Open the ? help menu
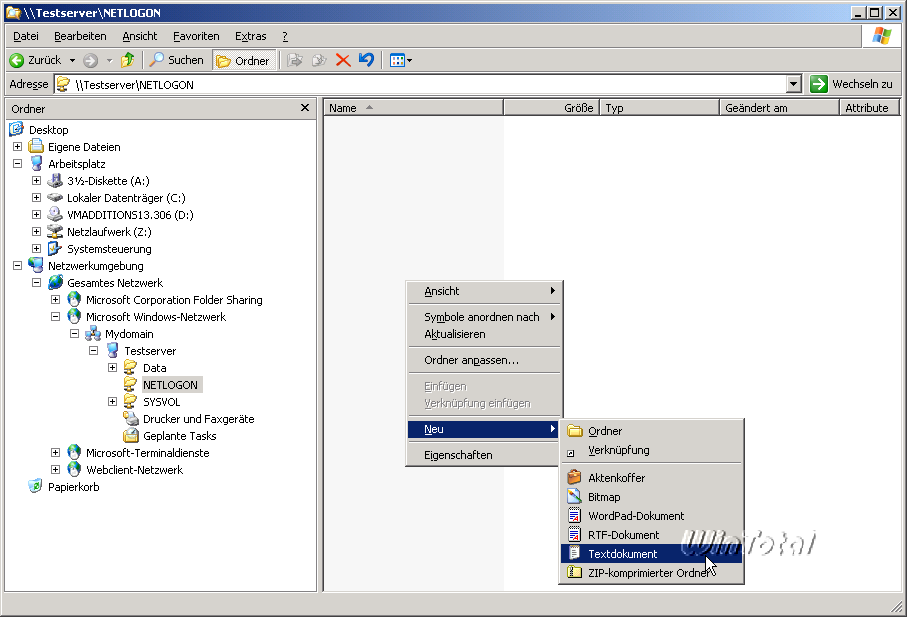Image resolution: width=907 pixels, height=617 pixels. [x=285, y=36]
